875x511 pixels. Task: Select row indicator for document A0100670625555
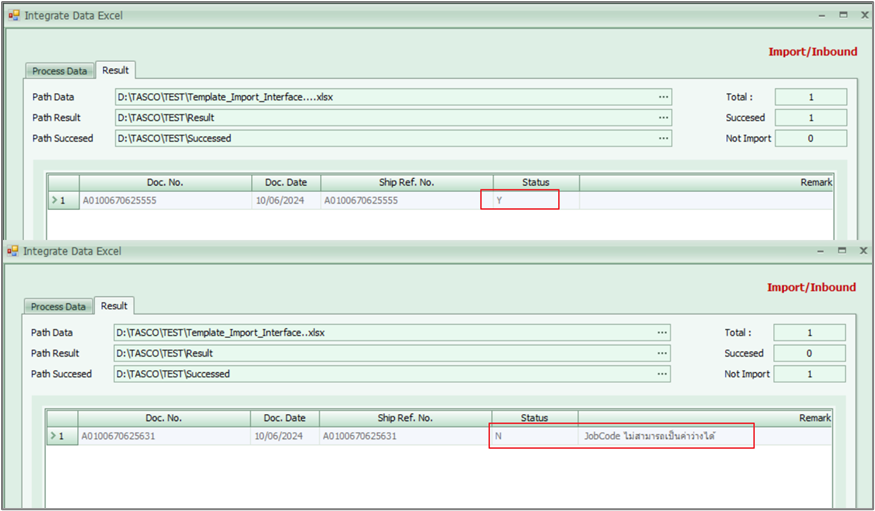tap(63, 201)
